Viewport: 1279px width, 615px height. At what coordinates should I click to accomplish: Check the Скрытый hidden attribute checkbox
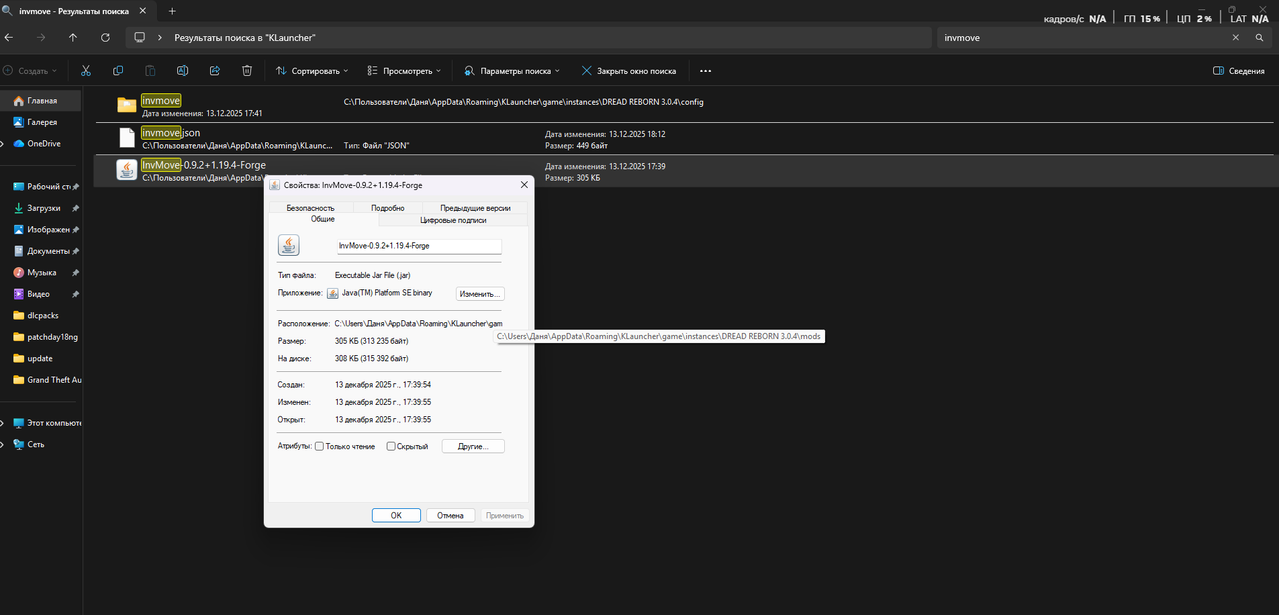(391, 446)
